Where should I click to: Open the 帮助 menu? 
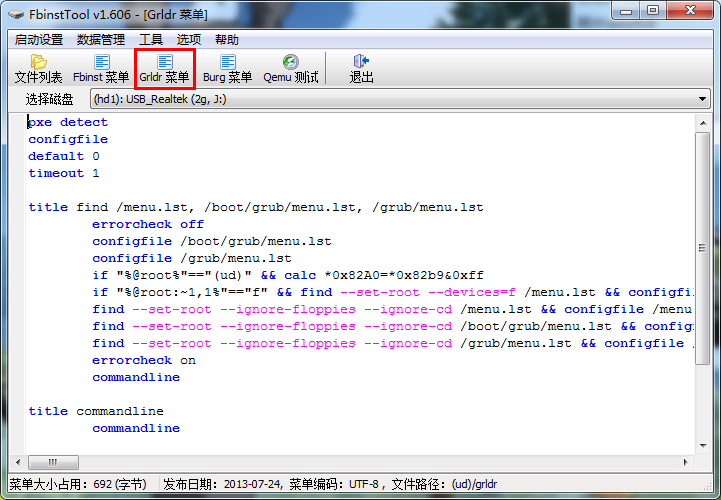(x=227, y=40)
